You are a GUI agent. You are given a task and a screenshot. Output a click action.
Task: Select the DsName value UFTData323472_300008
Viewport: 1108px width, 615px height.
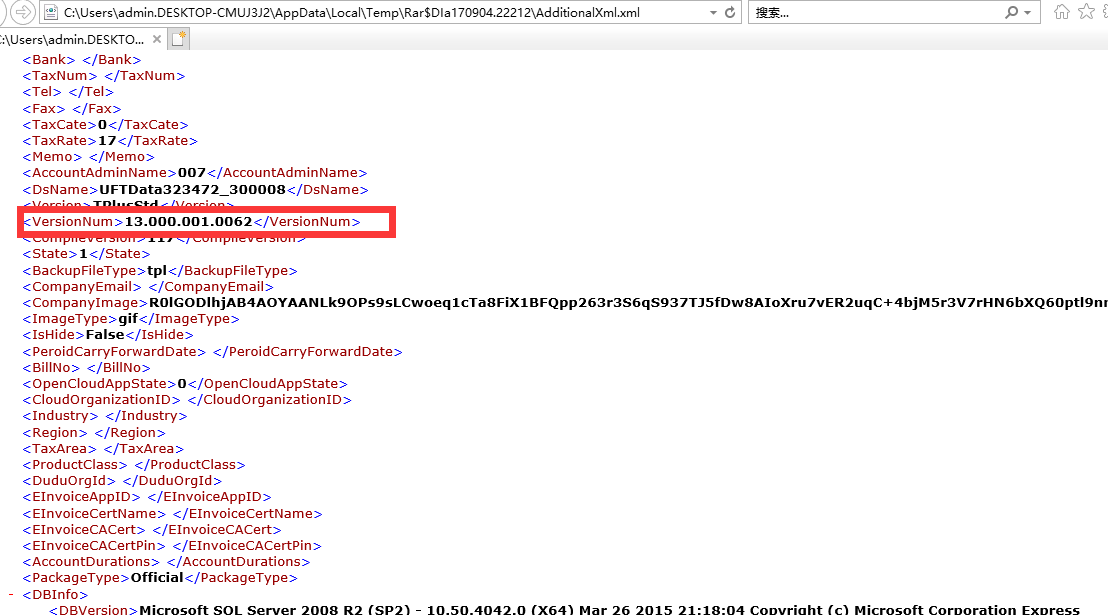pos(192,189)
